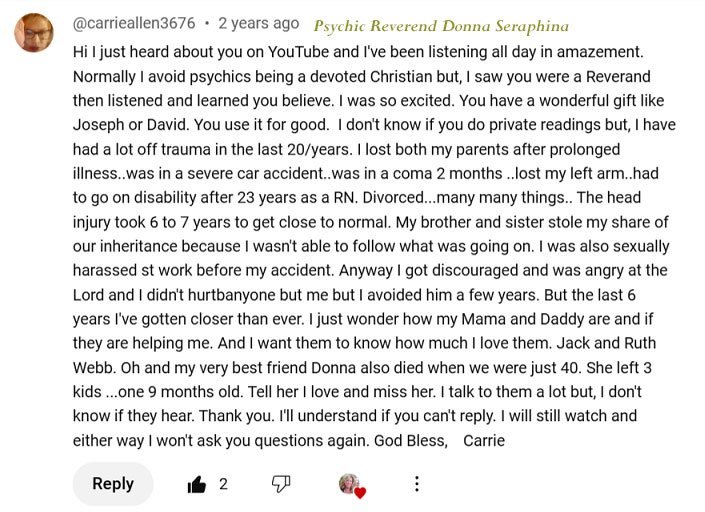Click the Reply button
The height and width of the screenshot is (512, 705).
pyautogui.click(x=113, y=484)
